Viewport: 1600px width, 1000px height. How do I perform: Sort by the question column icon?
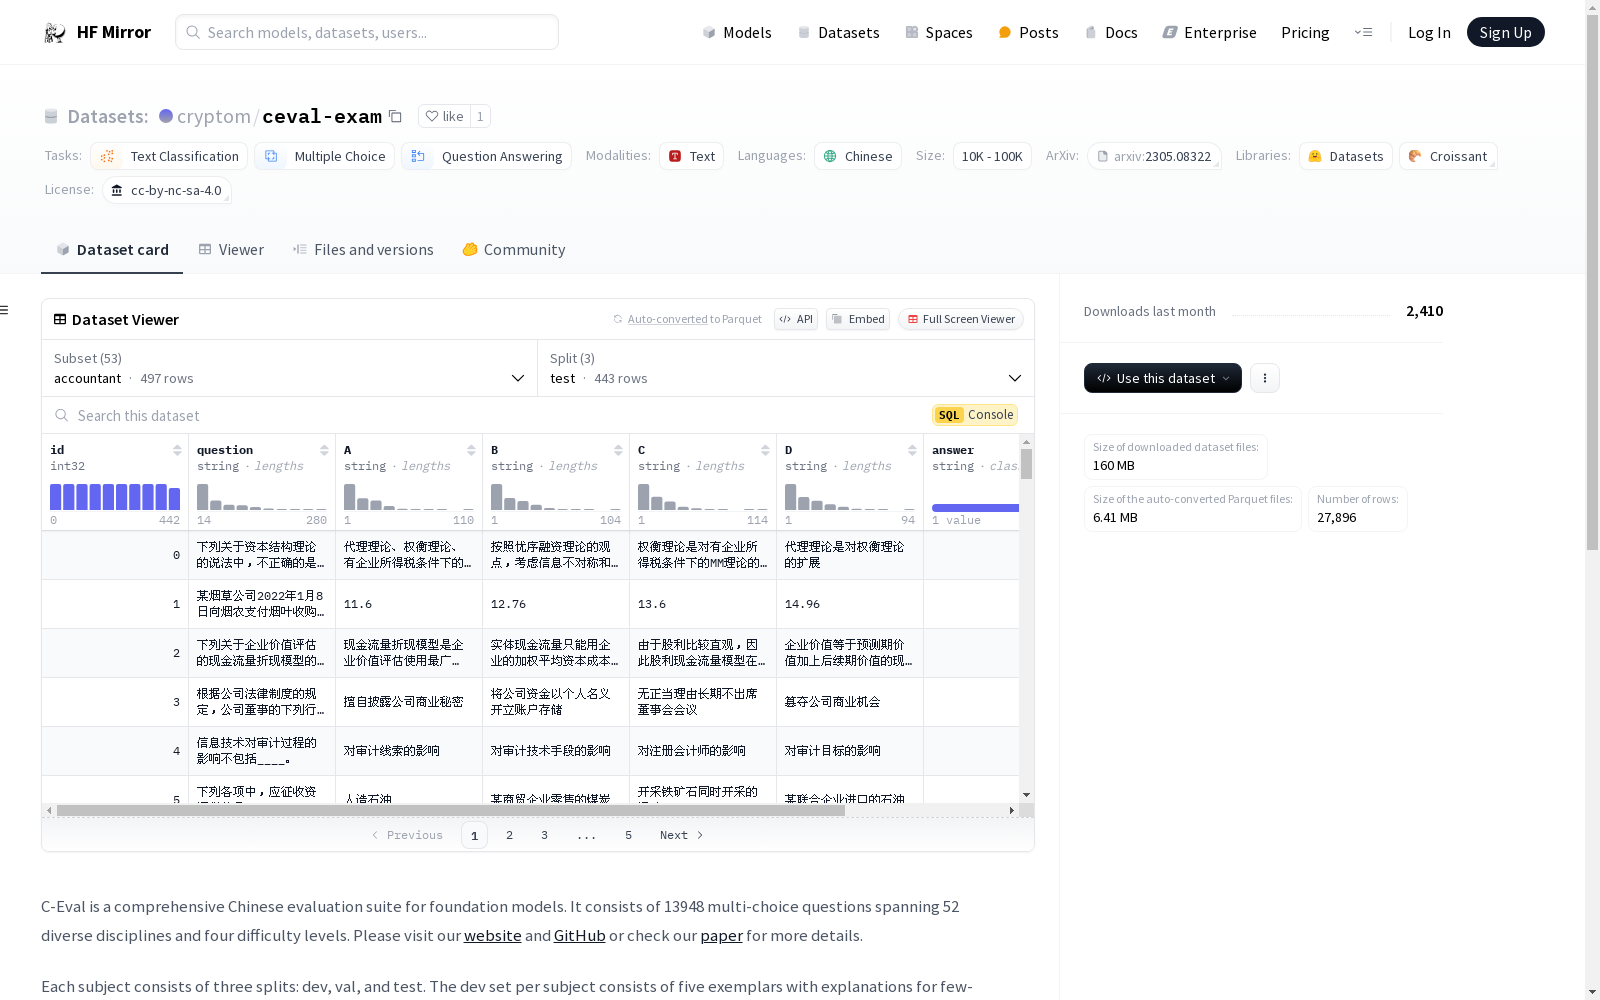coord(324,450)
